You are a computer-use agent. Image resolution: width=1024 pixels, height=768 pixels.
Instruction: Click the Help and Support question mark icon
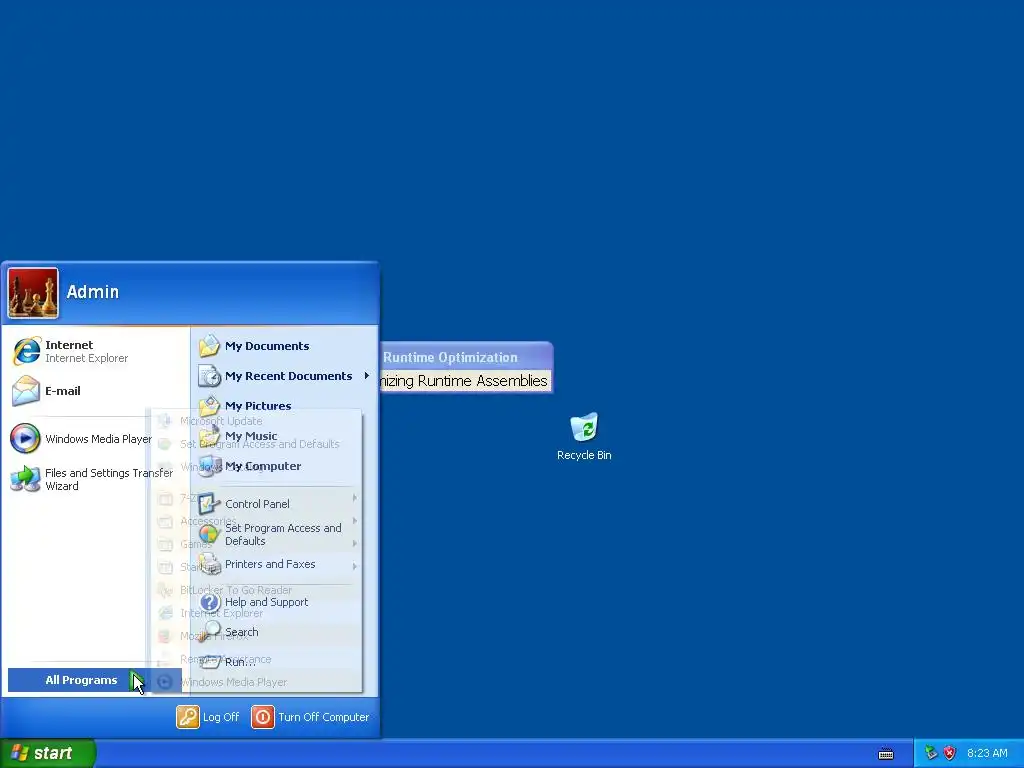[x=210, y=601]
